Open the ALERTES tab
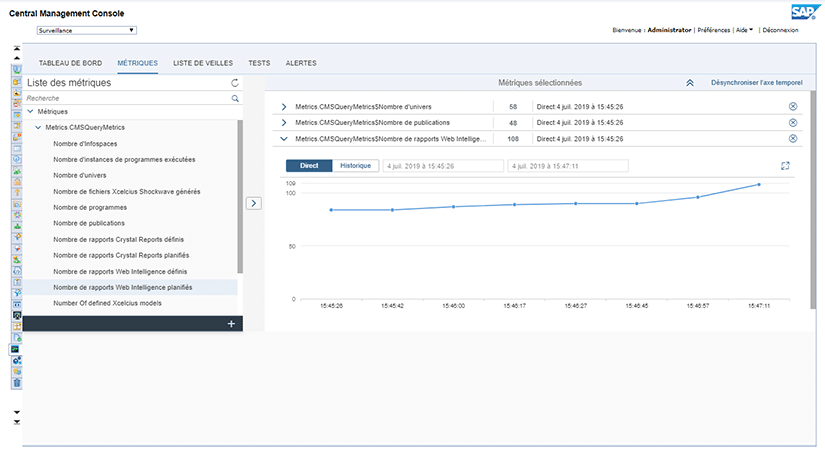This screenshot has width=825, height=460. point(301,63)
